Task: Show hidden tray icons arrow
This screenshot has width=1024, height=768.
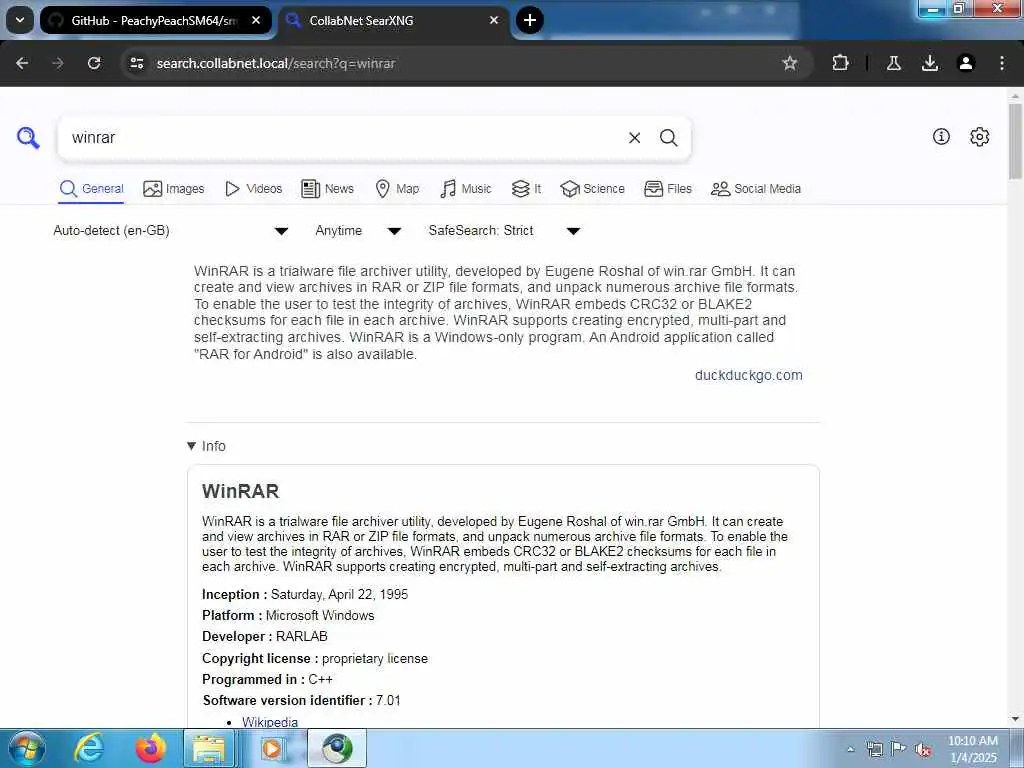Action: tap(850, 749)
